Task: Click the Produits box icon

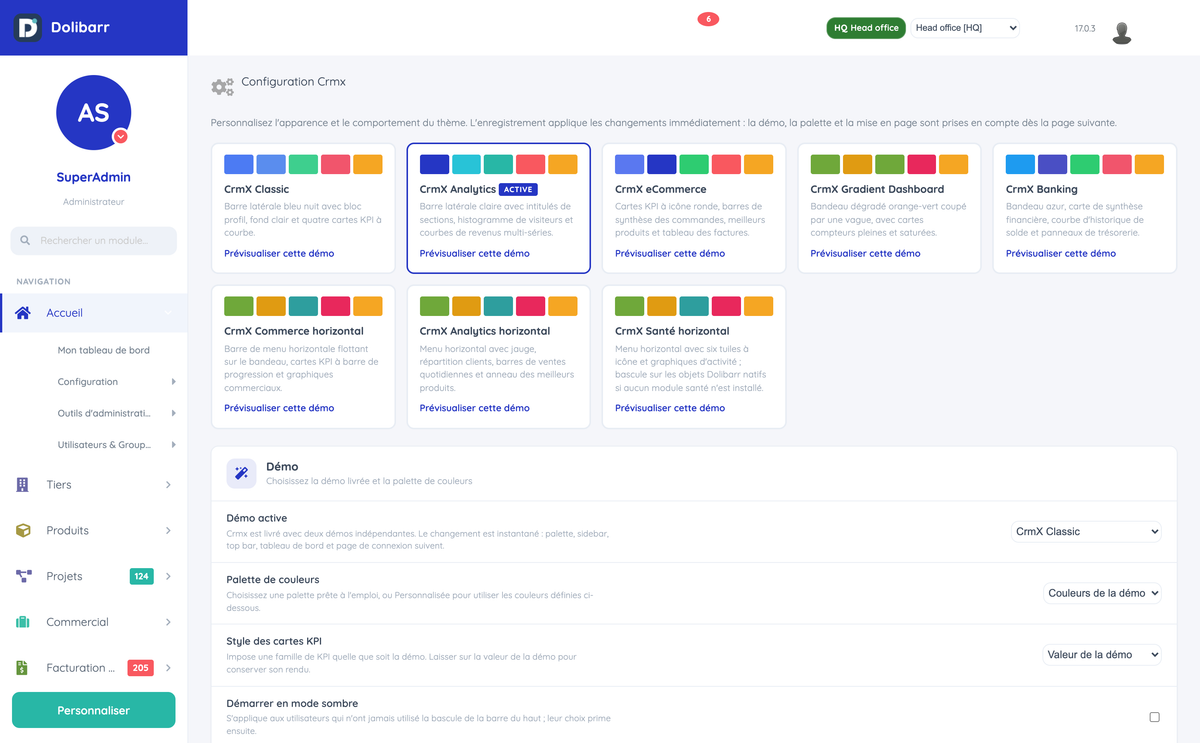Action: pos(23,531)
